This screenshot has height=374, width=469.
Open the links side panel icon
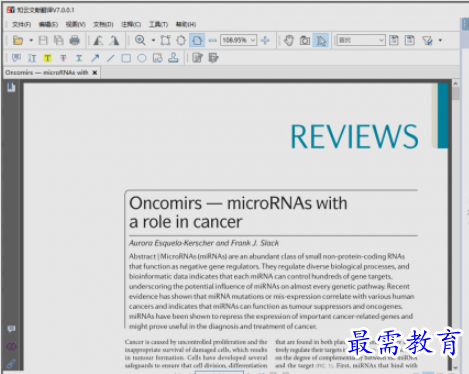click(11, 346)
